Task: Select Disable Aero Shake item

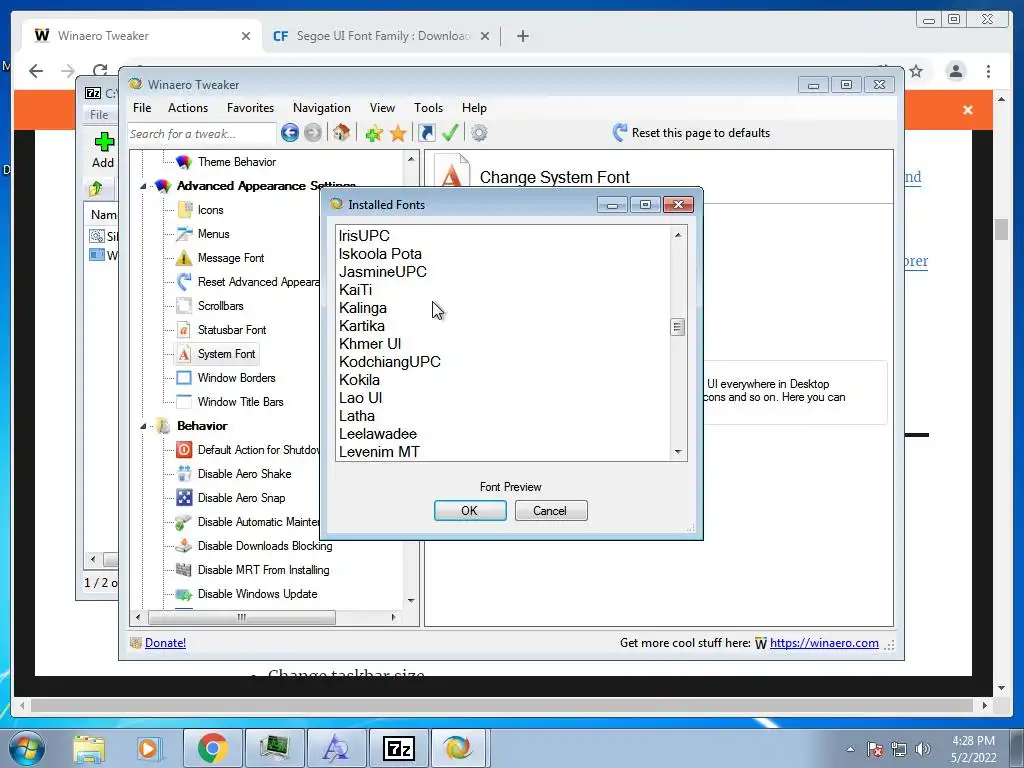Action: [244, 474]
